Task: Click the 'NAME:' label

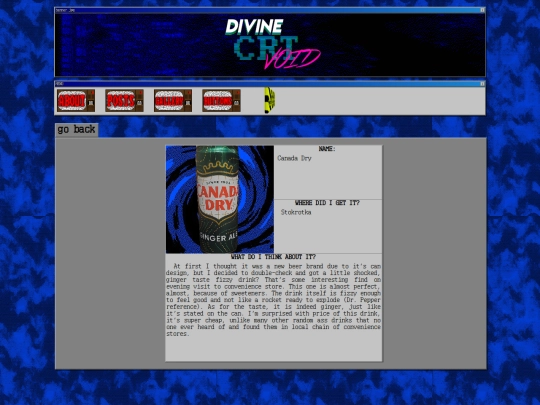Action: point(327,149)
